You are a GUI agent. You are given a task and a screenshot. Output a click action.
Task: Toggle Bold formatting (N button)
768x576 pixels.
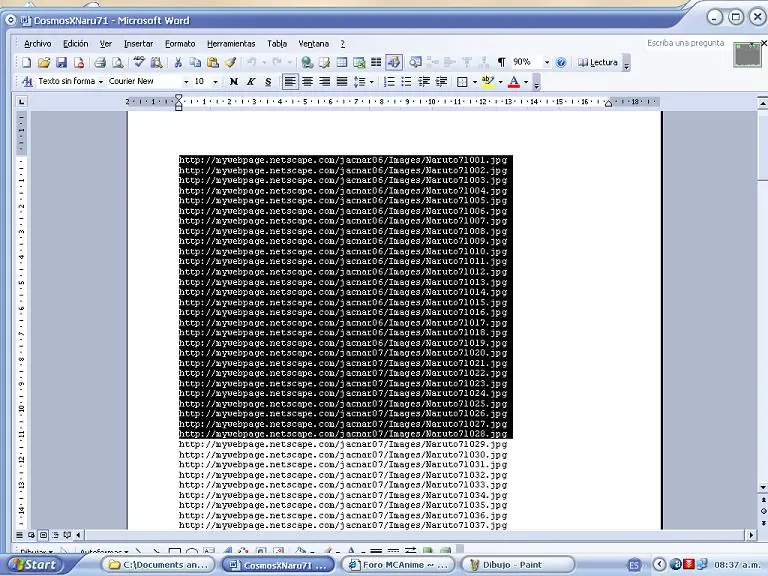pos(234,82)
